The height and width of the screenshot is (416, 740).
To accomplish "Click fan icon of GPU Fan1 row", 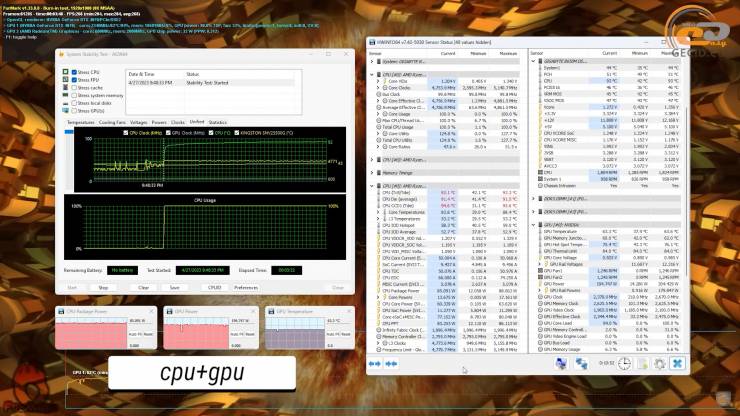I will 540,271.
